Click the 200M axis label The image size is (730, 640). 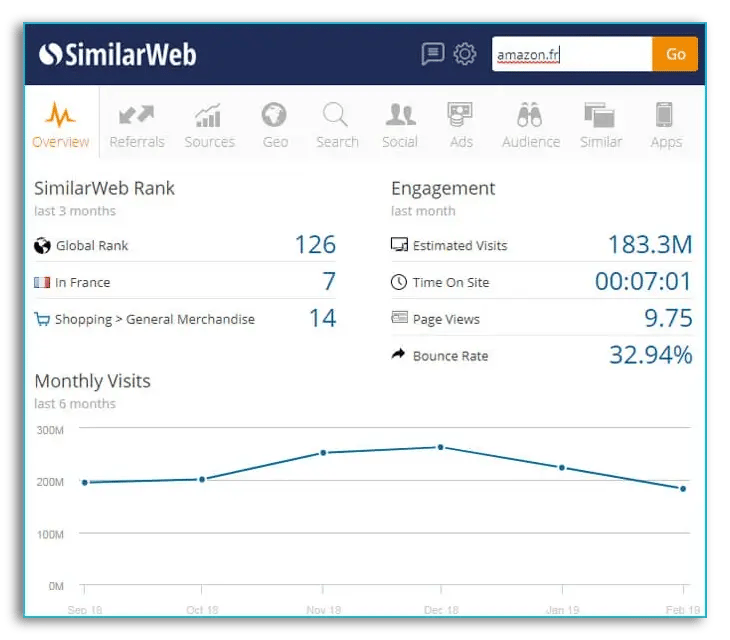tap(50, 482)
